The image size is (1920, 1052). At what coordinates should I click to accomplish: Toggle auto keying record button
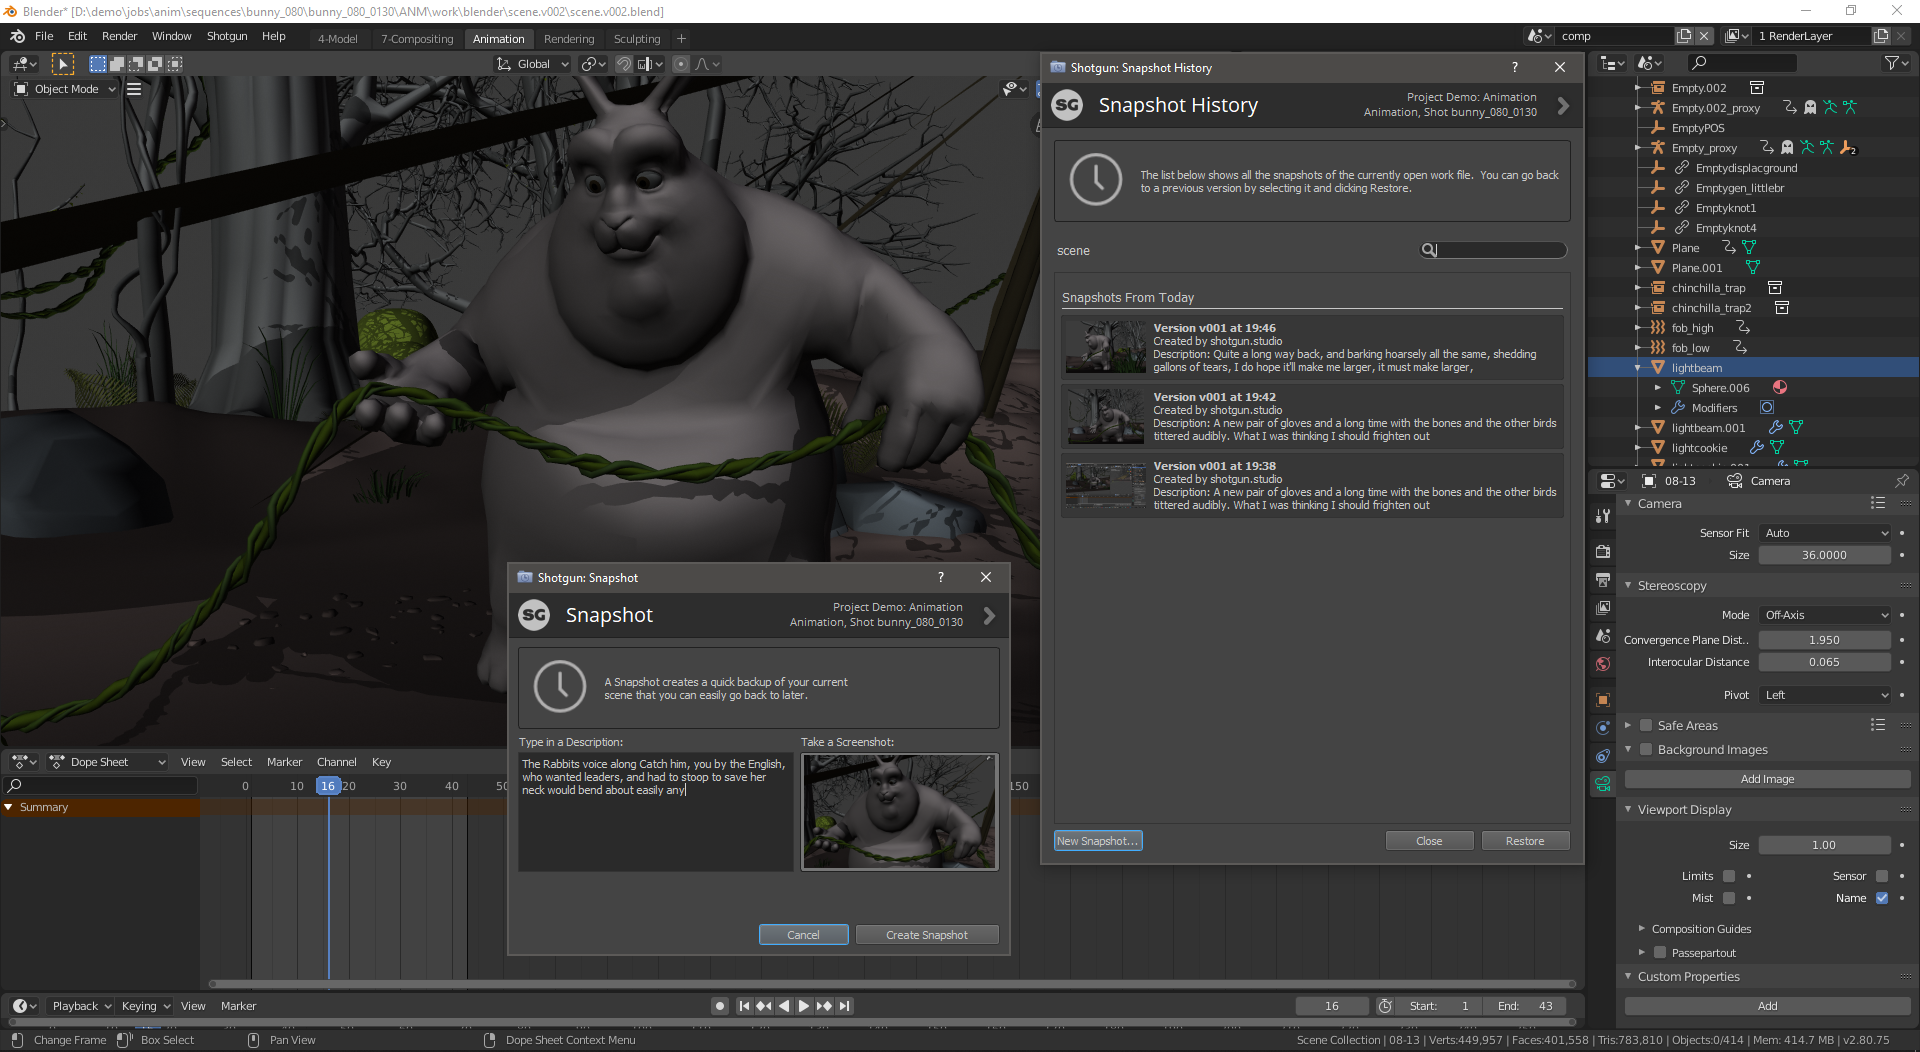pyautogui.click(x=719, y=1006)
